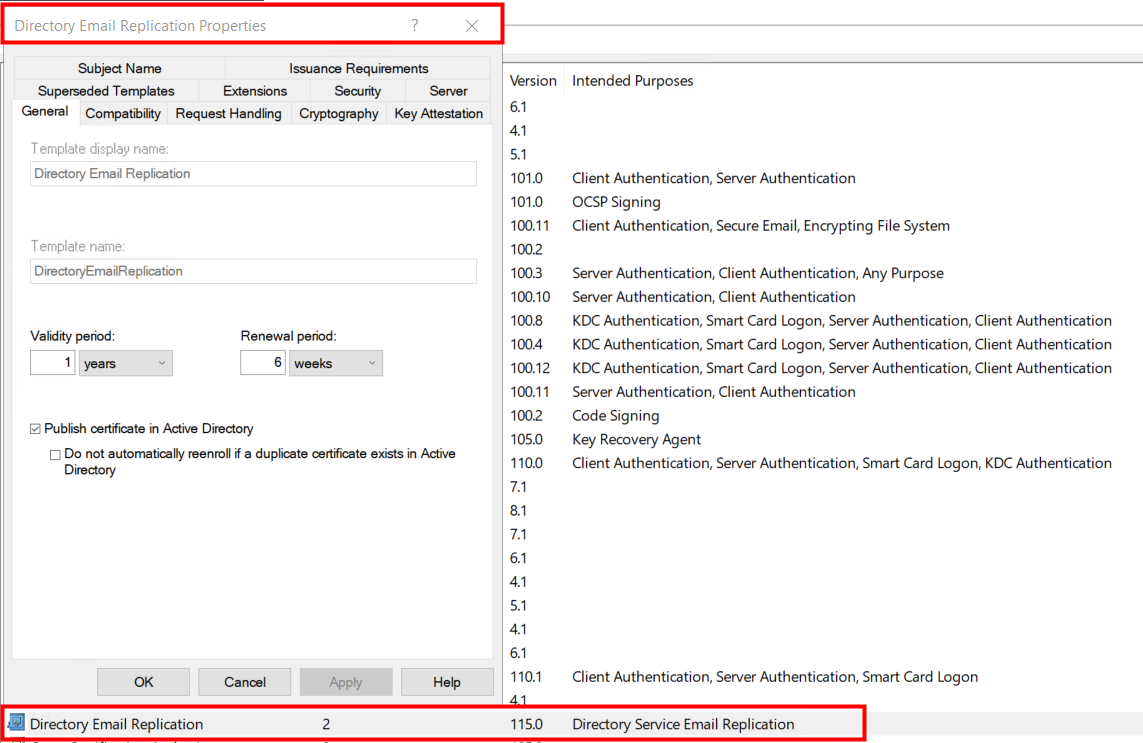Click the Directory Email Replication list row name
This screenshot has width=1143, height=743.
pos(117,724)
